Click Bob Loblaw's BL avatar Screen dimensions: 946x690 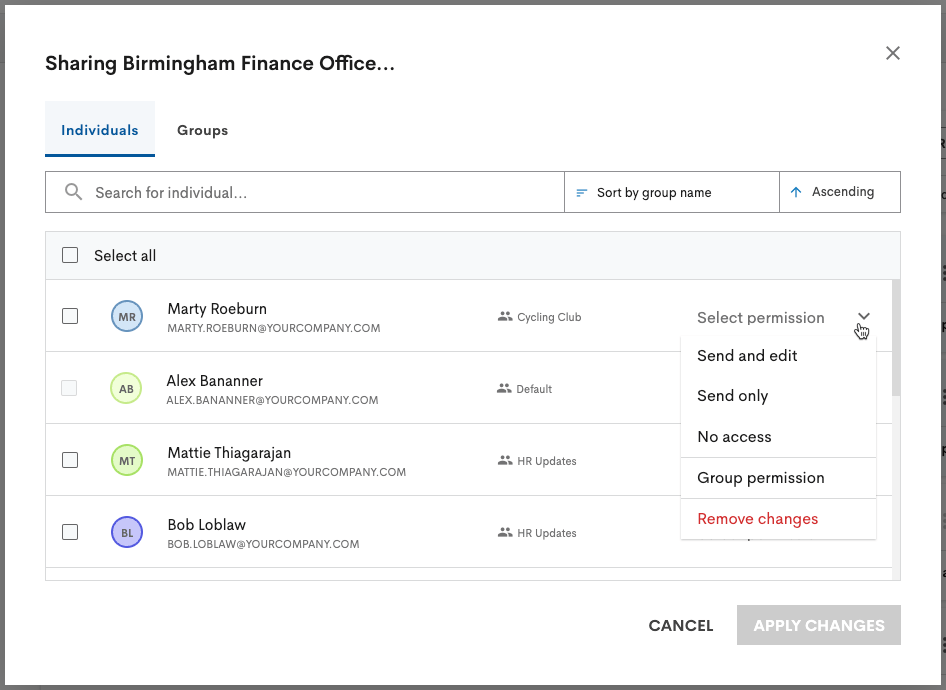tap(126, 532)
